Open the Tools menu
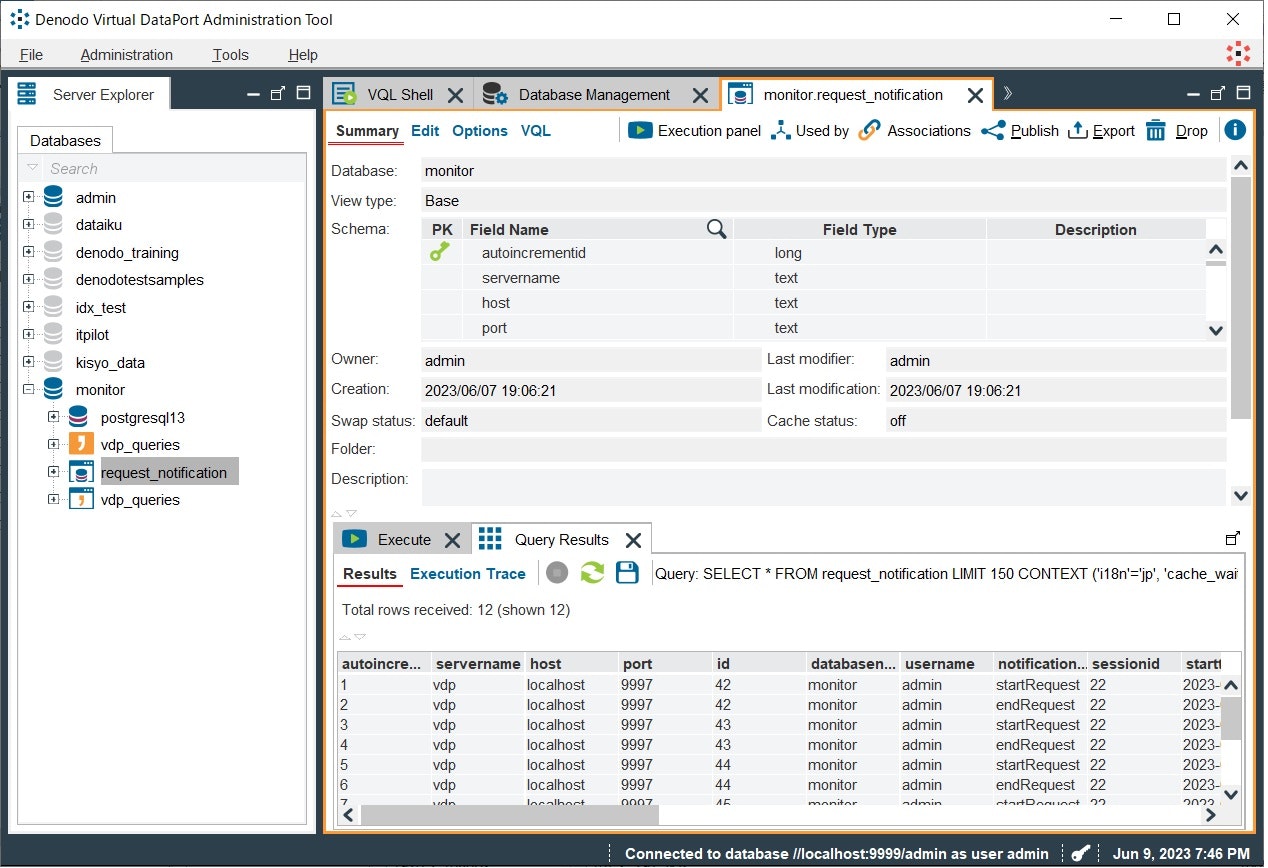 pos(231,55)
